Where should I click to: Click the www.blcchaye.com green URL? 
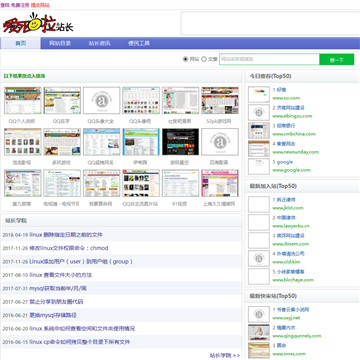[x=293, y=280]
